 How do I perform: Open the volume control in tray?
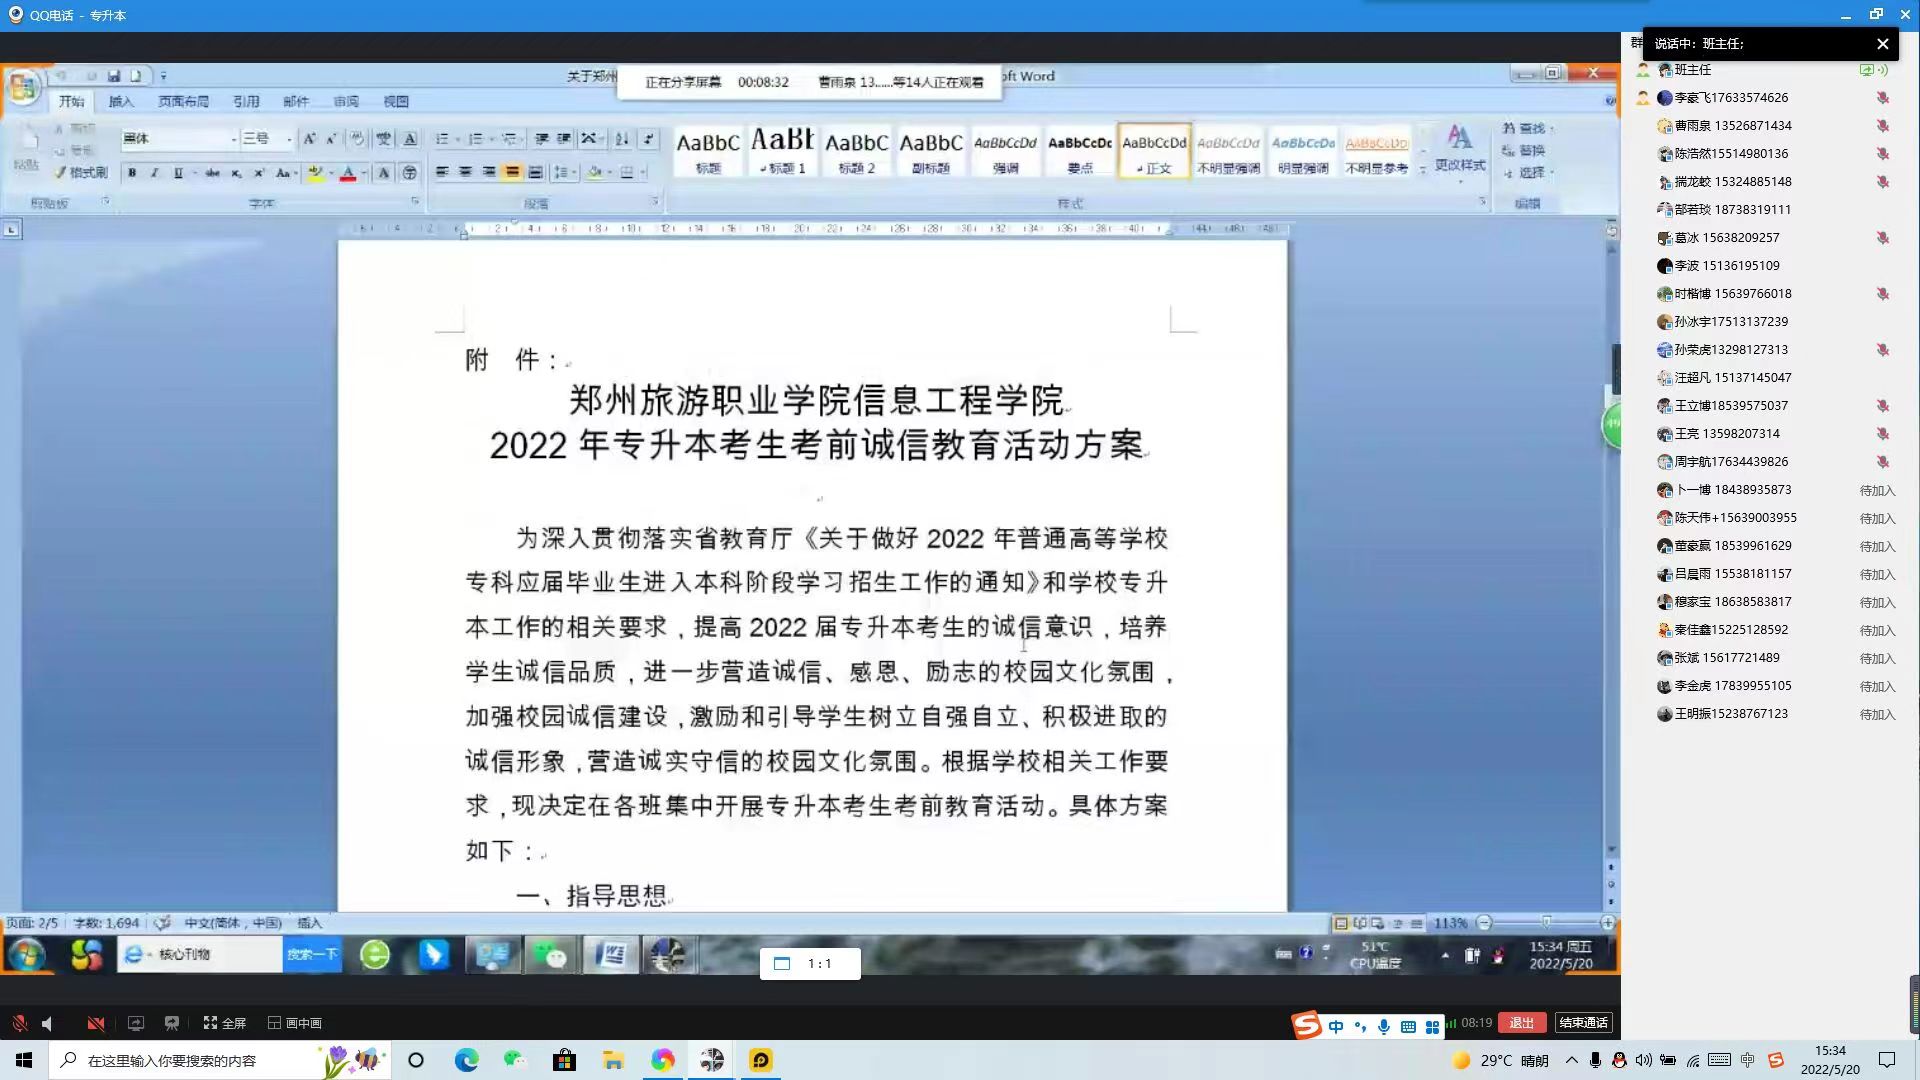pyautogui.click(x=1644, y=1060)
